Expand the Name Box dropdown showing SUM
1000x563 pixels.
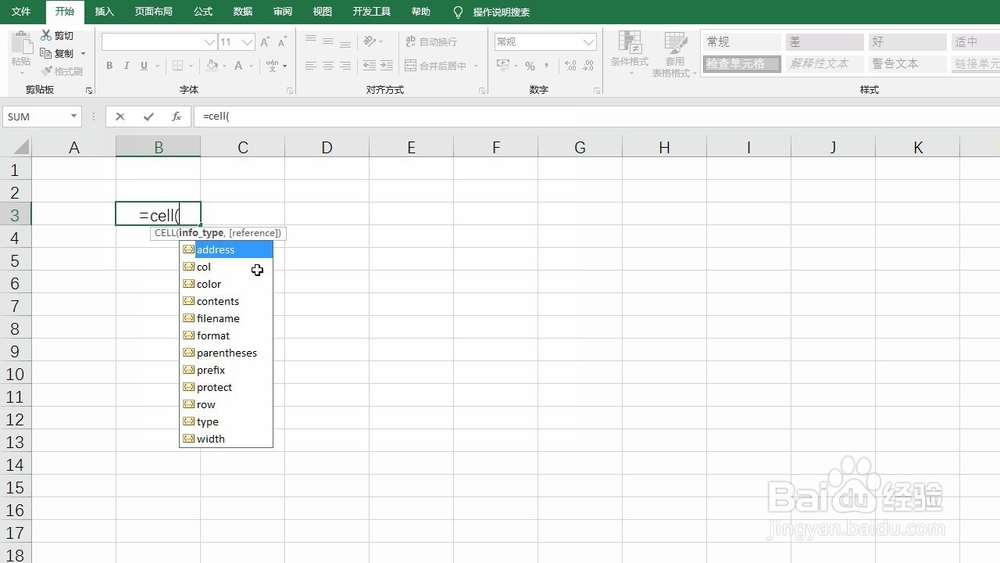coord(74,116)
